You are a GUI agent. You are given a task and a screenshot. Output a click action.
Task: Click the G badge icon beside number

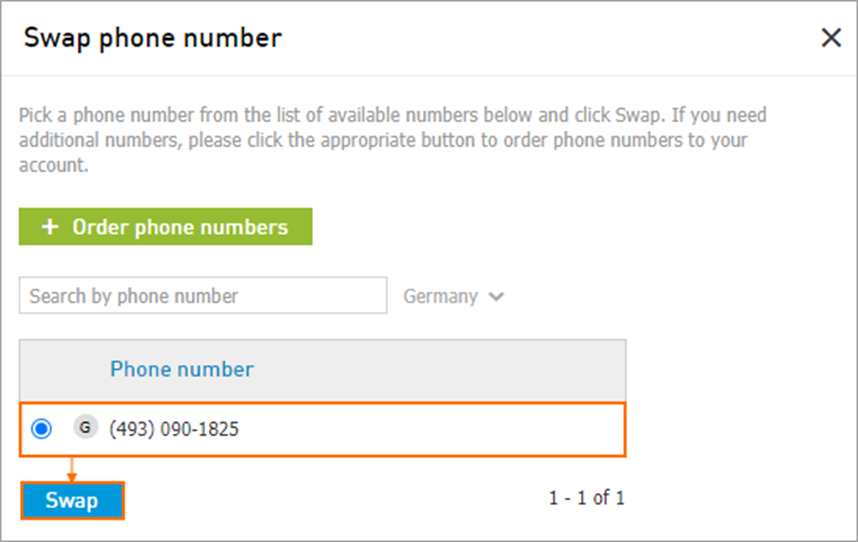click(x=85, y=427)
